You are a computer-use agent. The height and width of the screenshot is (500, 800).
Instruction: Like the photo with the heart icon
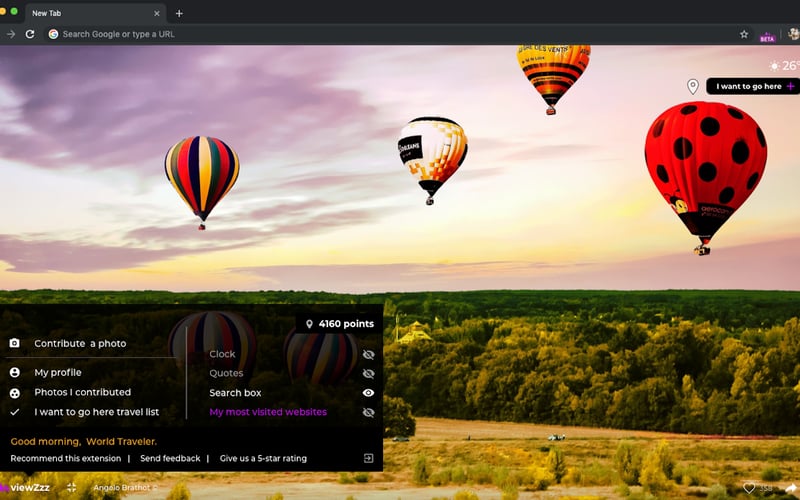tap(749, 488)
